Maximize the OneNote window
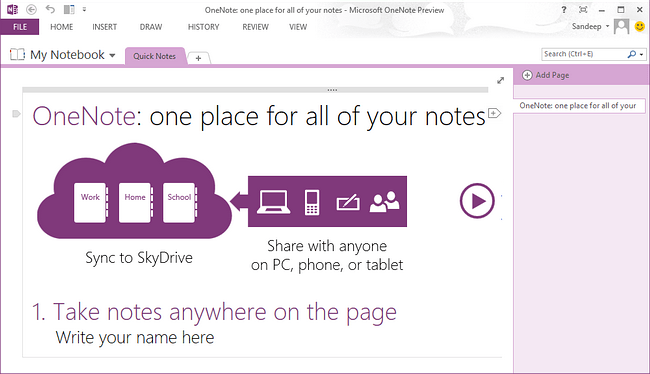650x374 pixels. click(x=621, y=10)
